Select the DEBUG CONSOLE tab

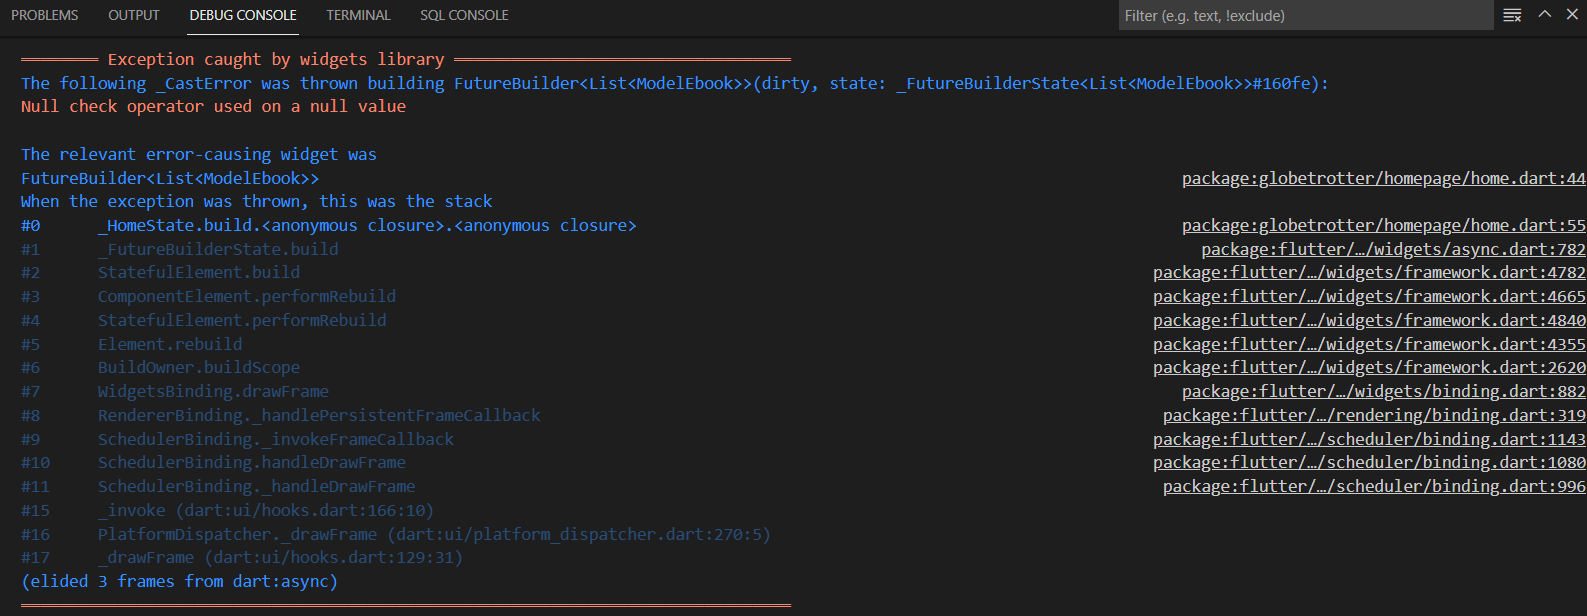(243, 15)
